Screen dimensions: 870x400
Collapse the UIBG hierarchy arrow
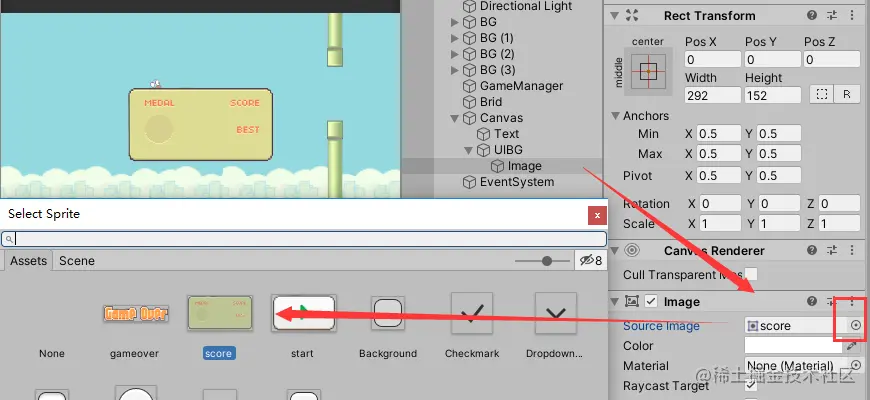[468, 150]
